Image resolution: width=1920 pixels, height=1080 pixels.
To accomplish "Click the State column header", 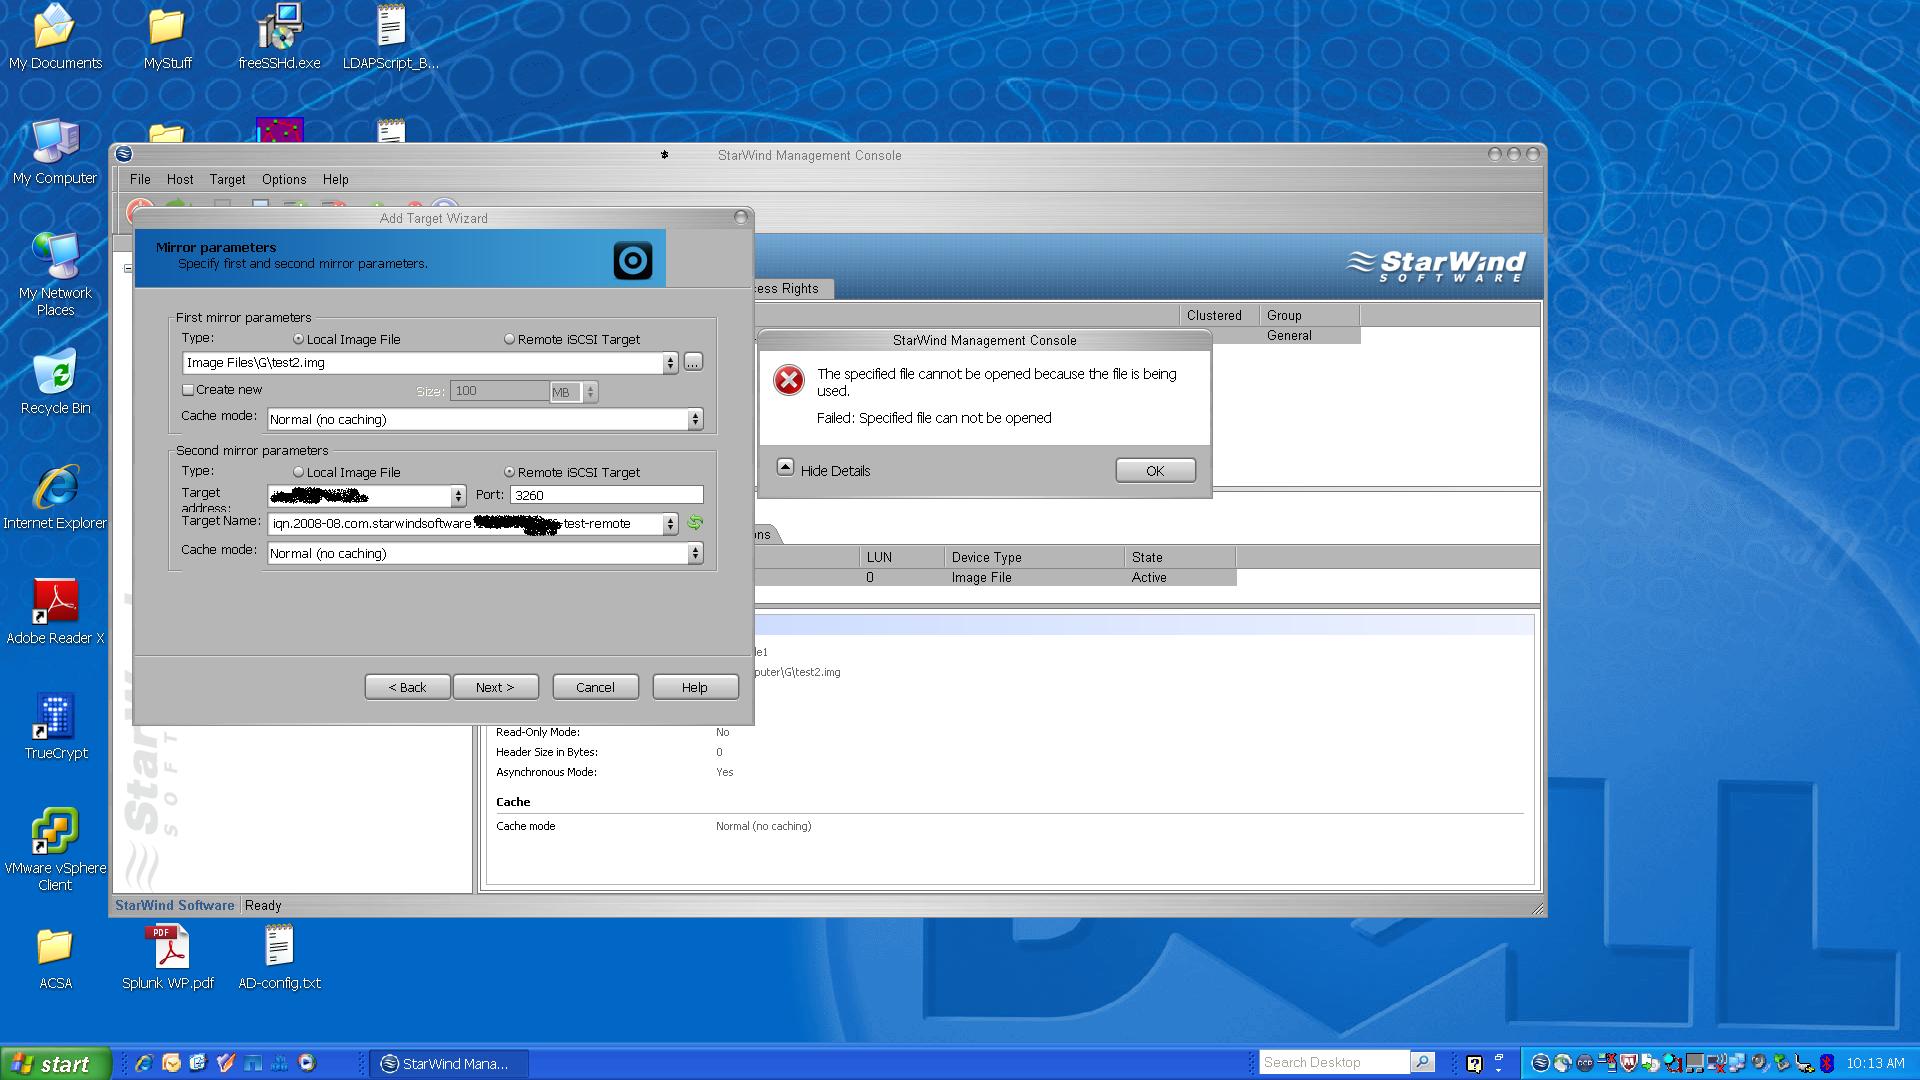I will [1180, 557].
